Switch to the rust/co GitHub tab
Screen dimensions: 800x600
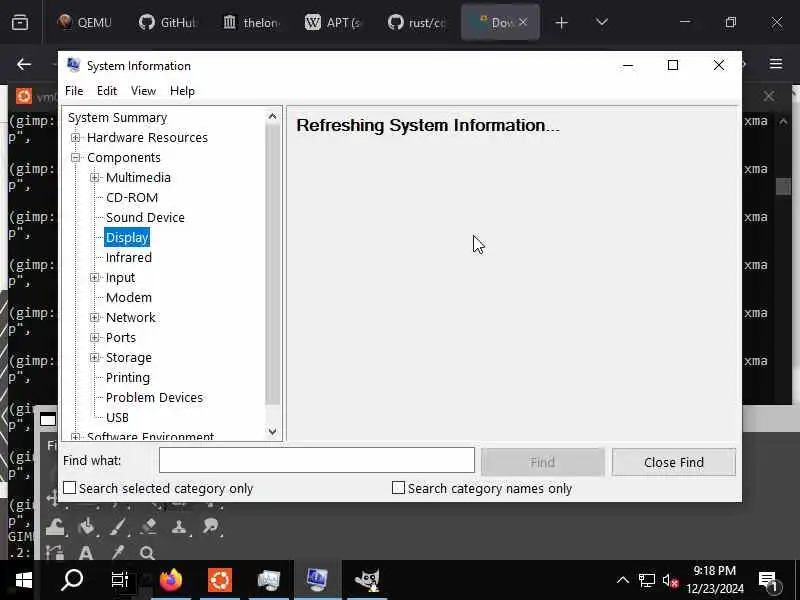417,22
